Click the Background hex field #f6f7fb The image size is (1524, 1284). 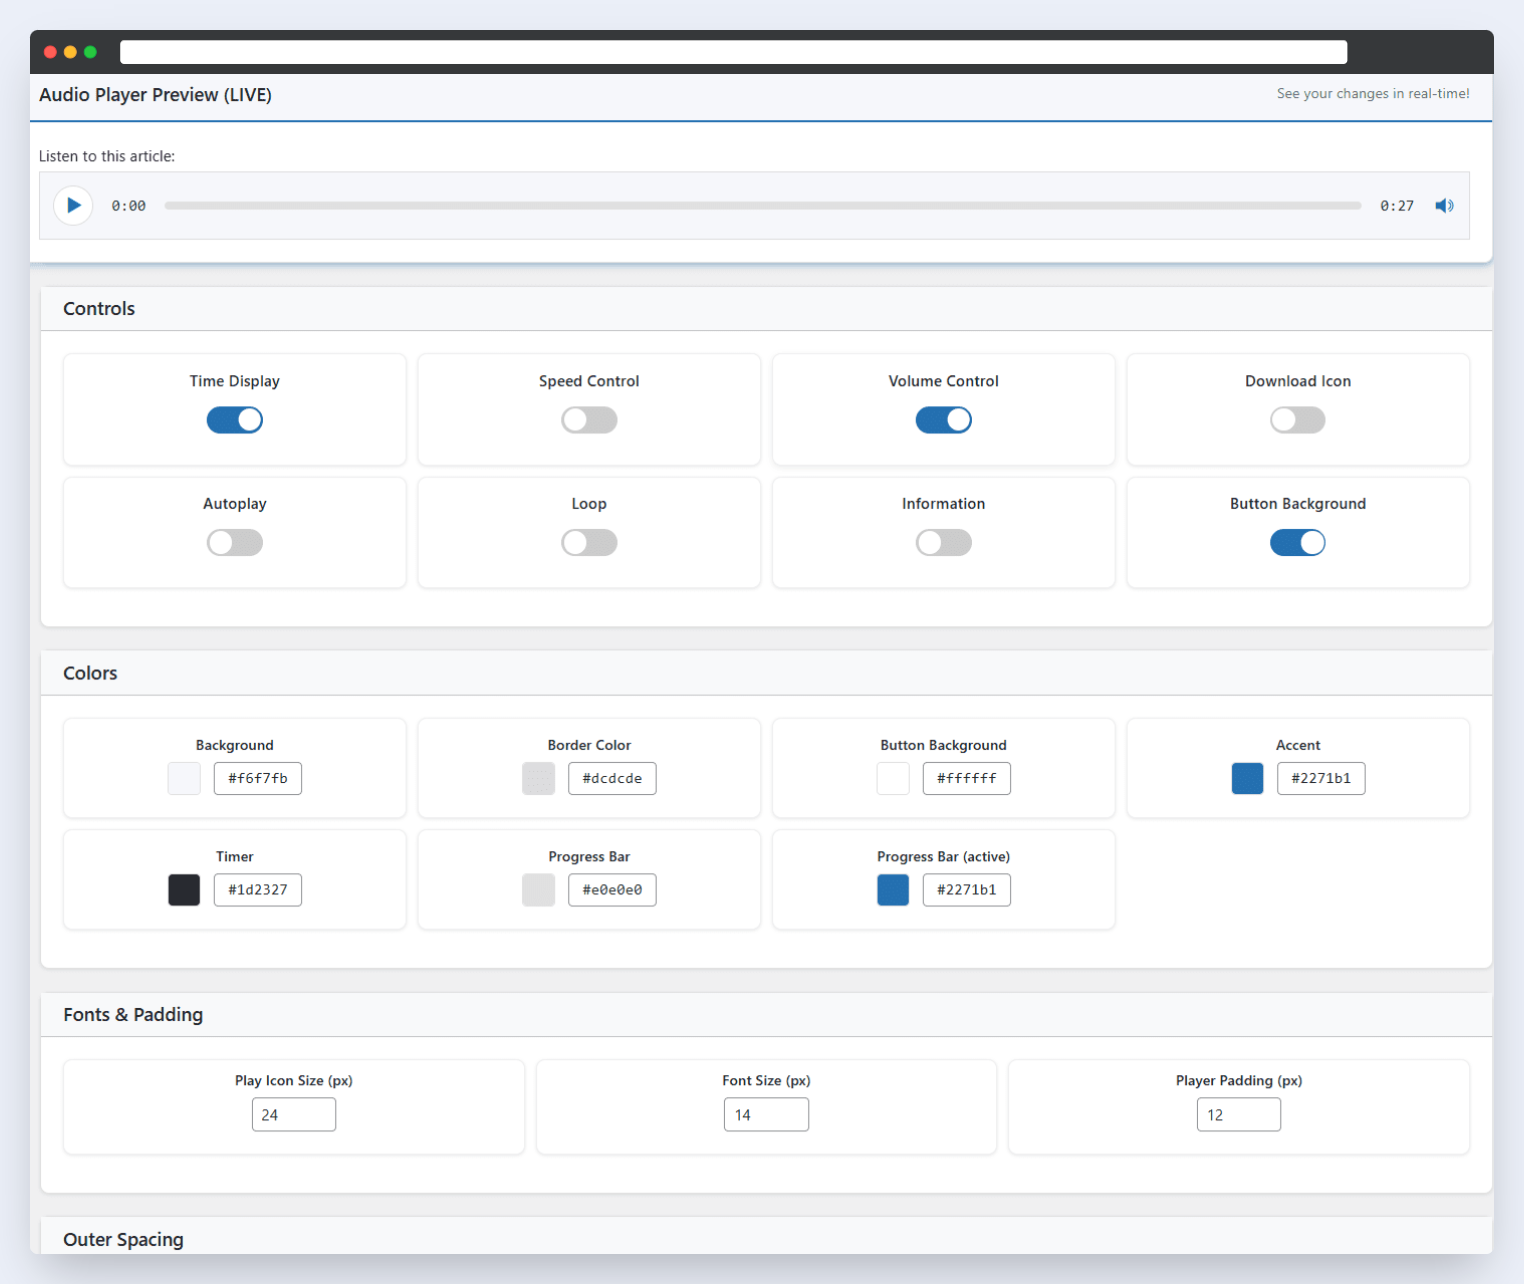click(258, 778)
